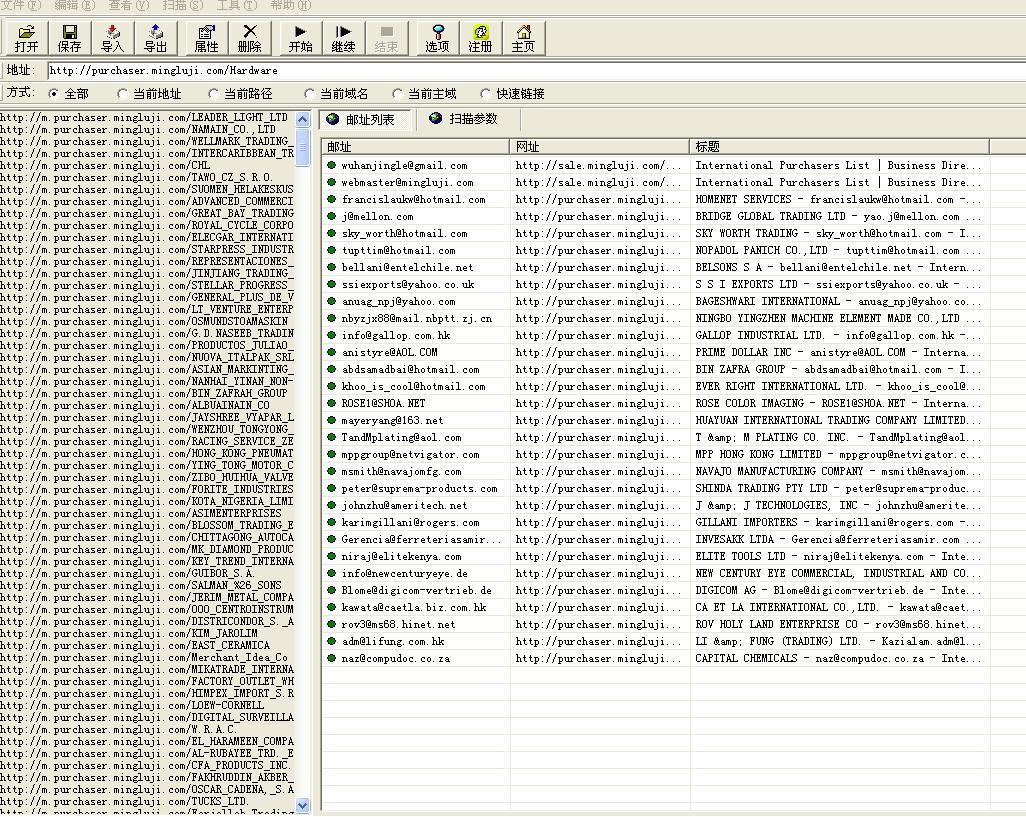This screenshot has height=817, width=1026.
Task: Click the BIN_ZAFRAH_GROUP URL in left list
Action: pos(144,394)
